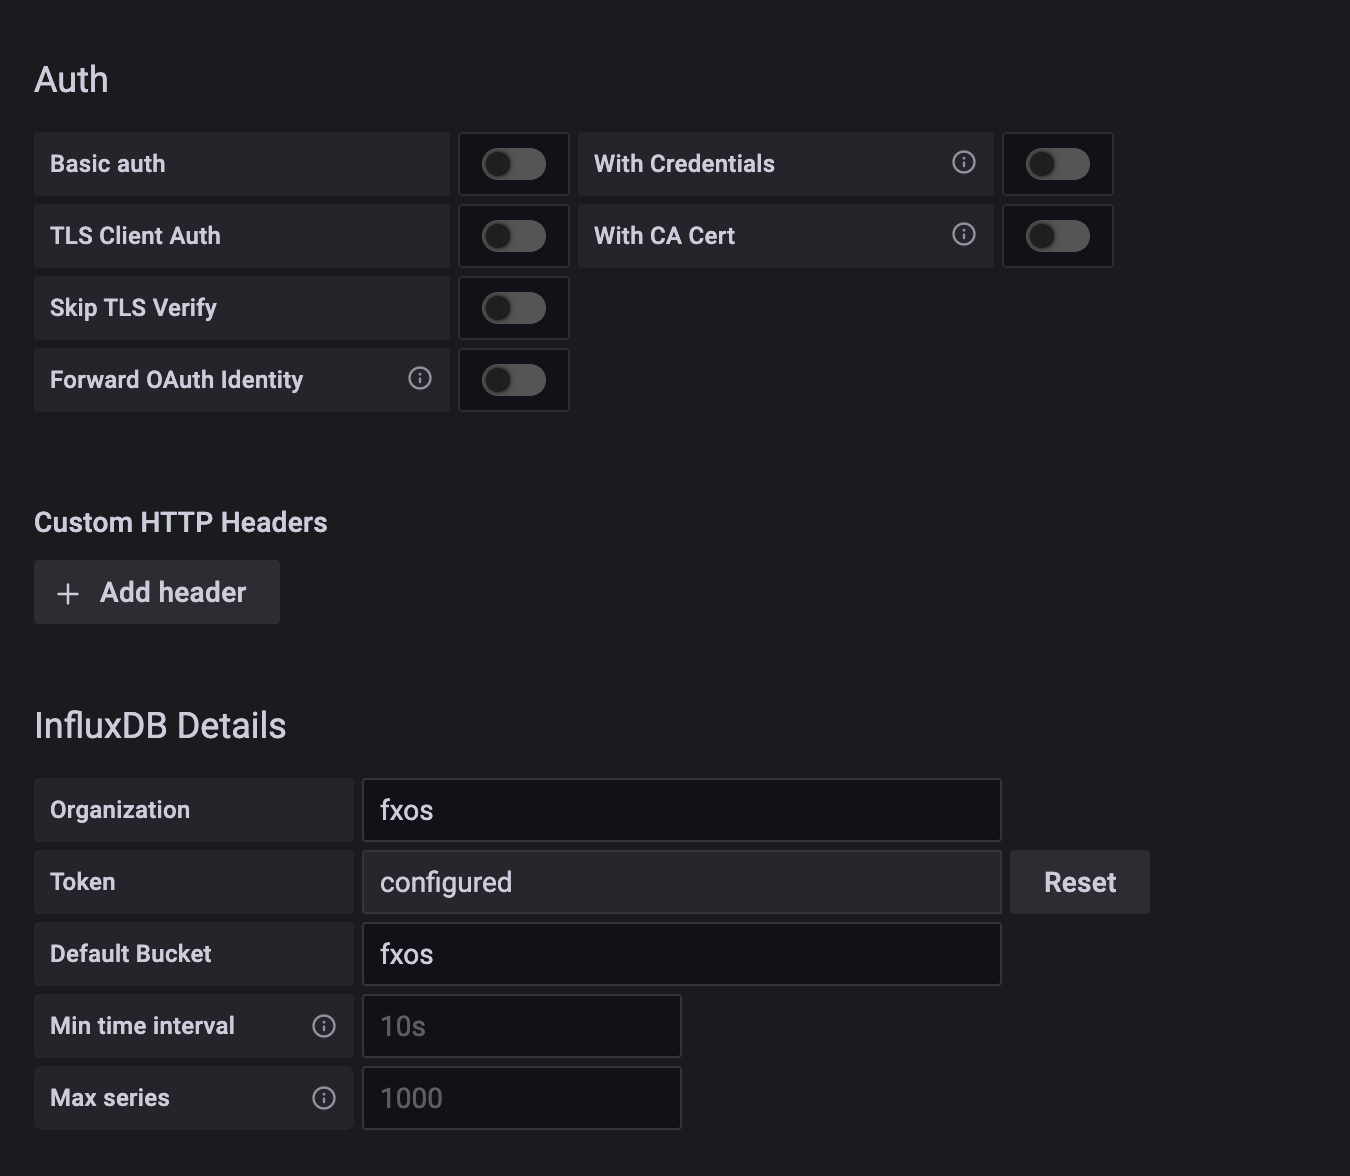The width and height of the screenshot is (1350, 1176).
Task: Focus the Min time interval input
Action: point(520,1025)
